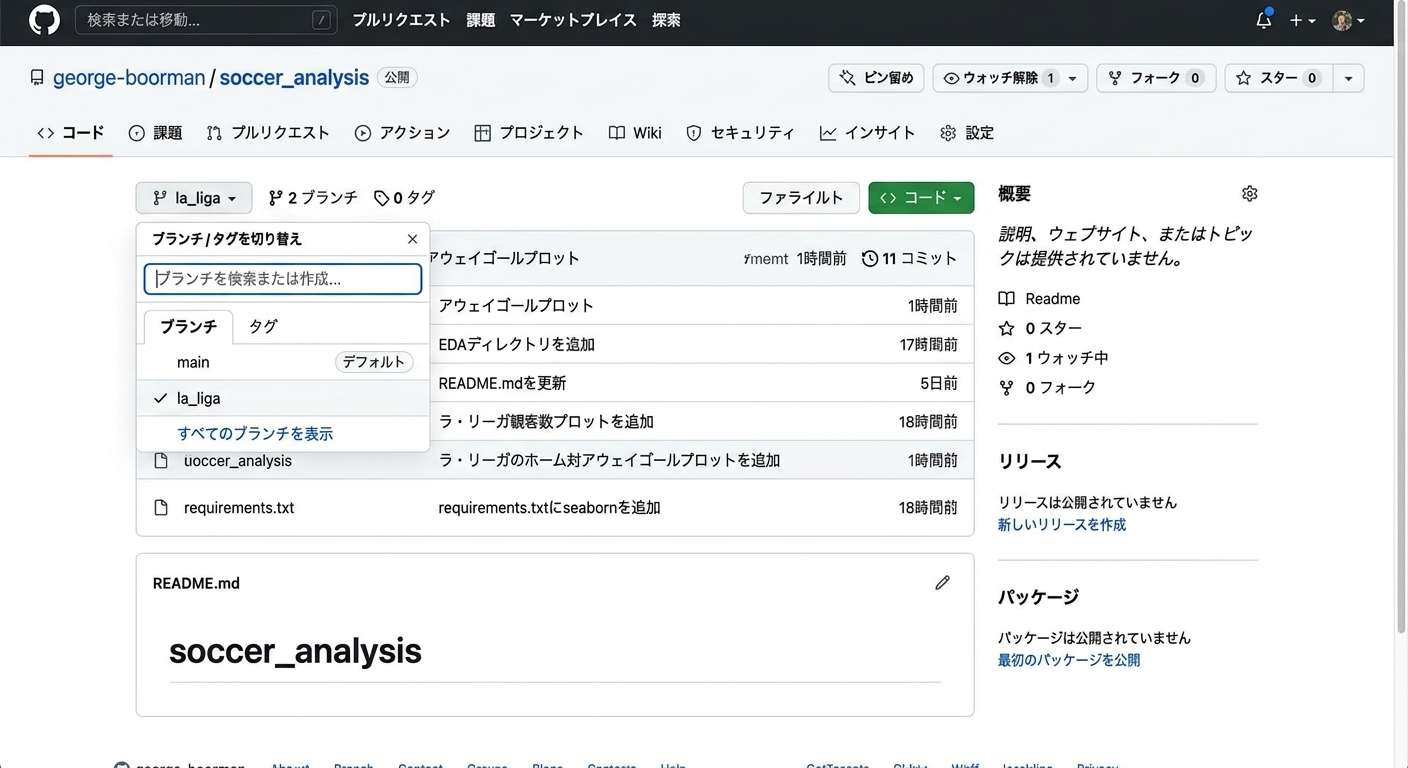This screenshot has height=768, width=1408.
Task: Open the 2 ブランチ branches link
Action: (x=313, y=198)
